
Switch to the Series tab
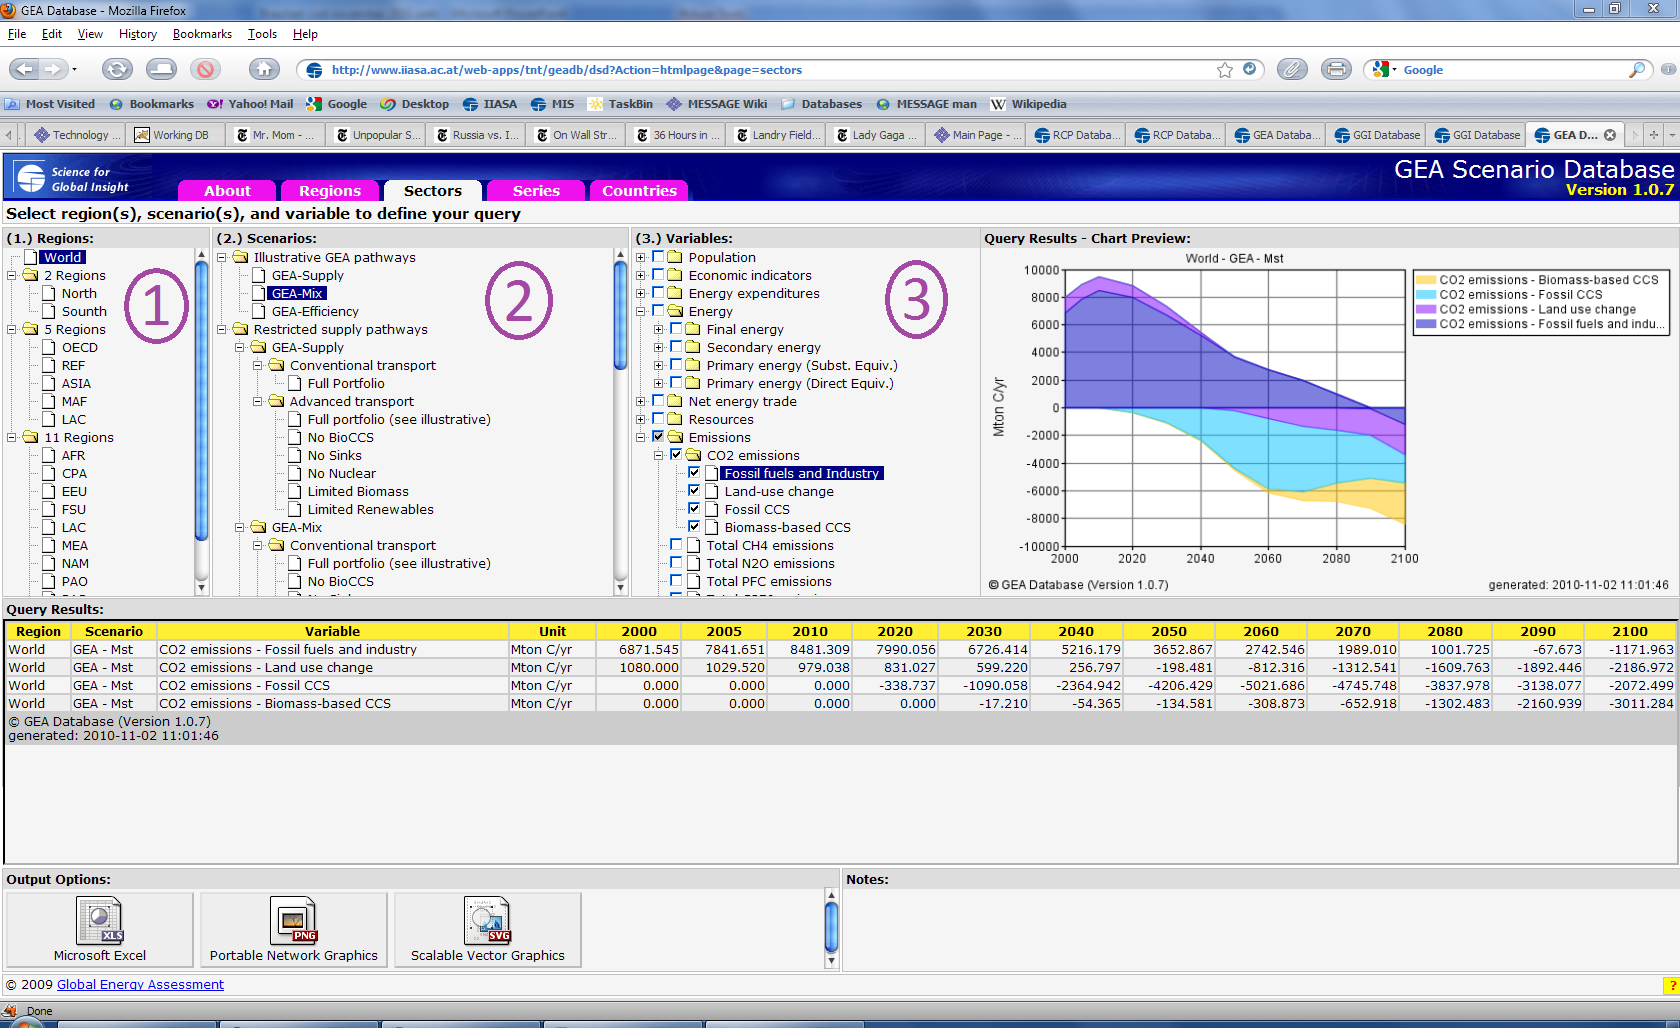[x=536, y=190]
